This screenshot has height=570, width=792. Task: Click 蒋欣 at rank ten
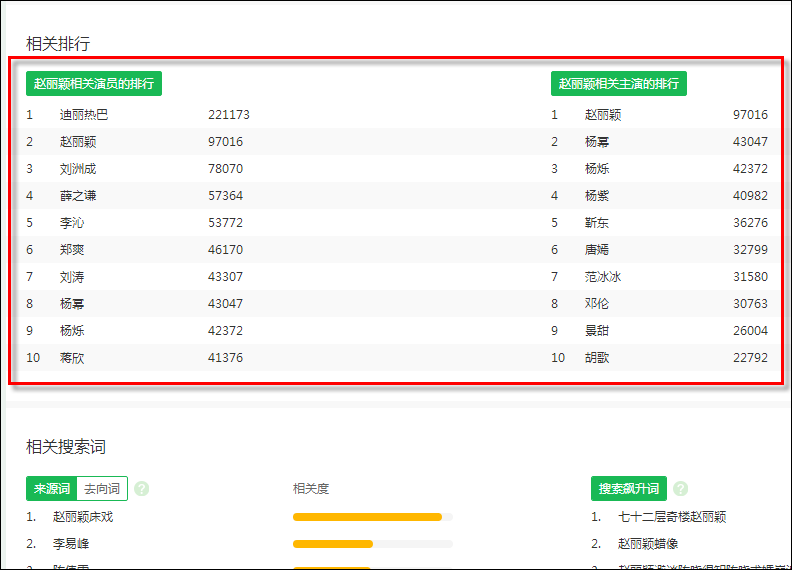point(72,358)
